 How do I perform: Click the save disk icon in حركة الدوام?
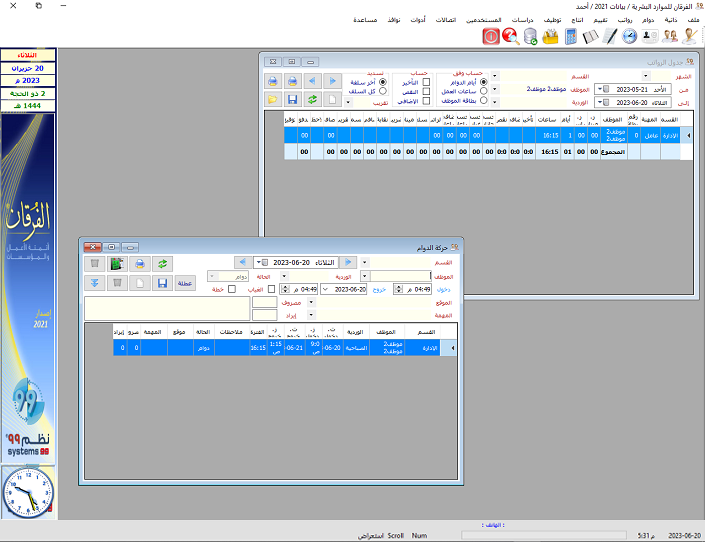click(x=161, y=283)
